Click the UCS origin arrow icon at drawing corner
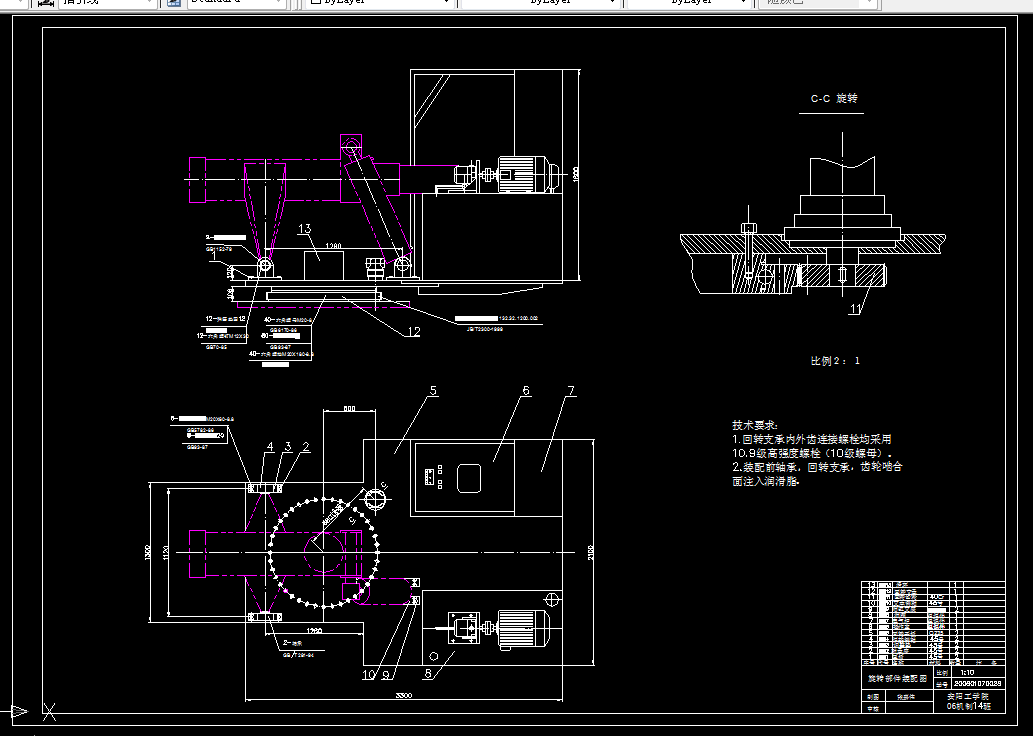 (x=18, y=712)
